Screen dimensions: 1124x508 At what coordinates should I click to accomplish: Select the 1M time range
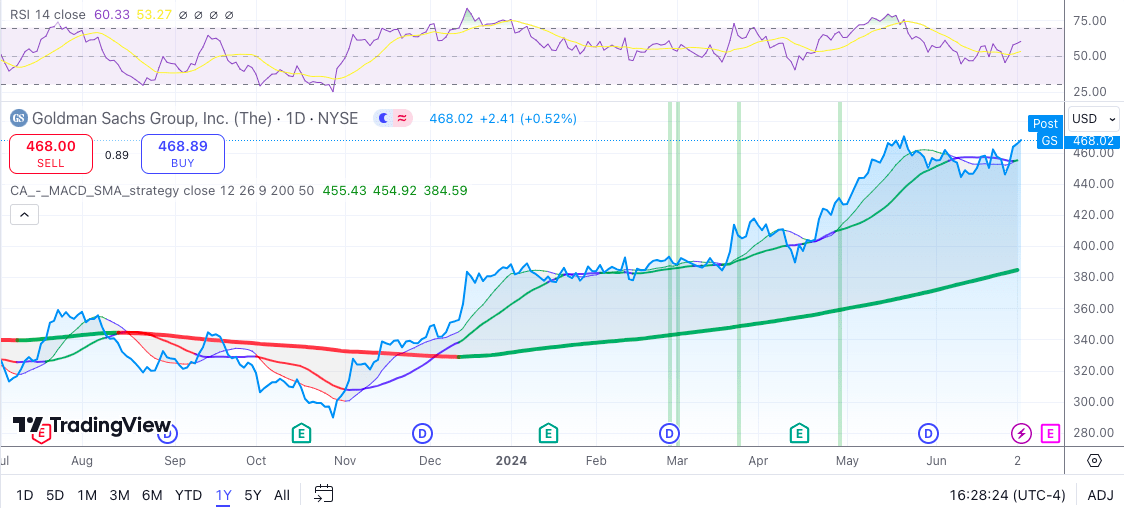tap(87, 495)
